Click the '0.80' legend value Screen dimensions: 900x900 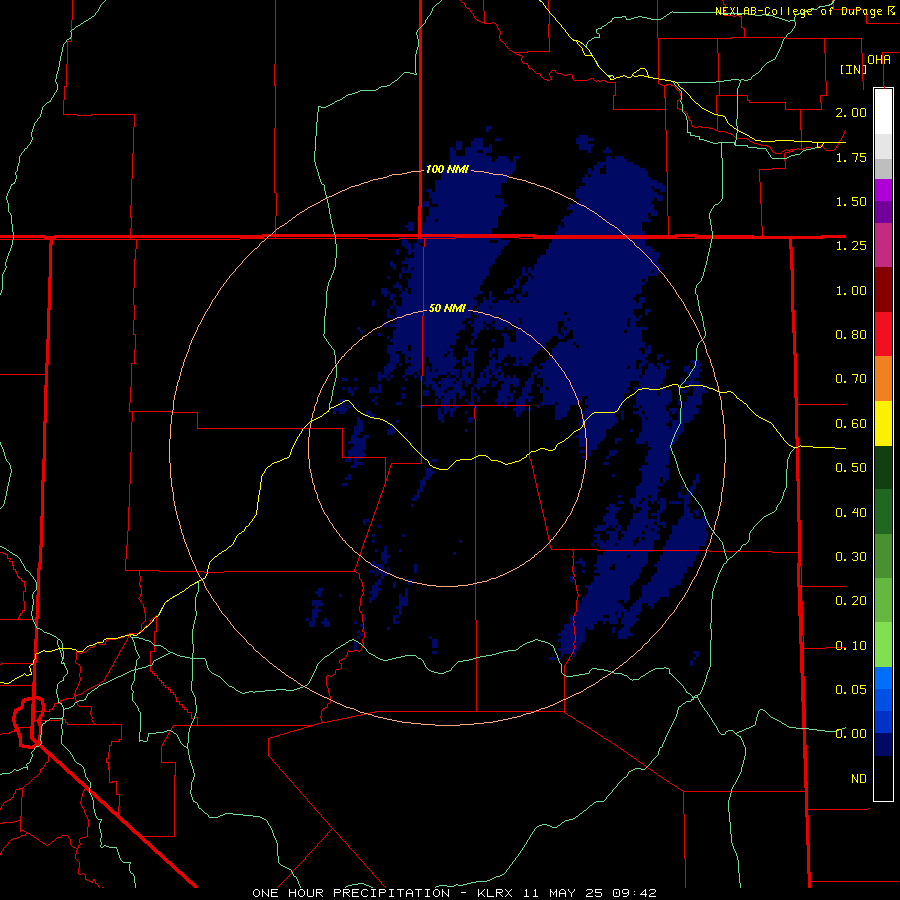[x=851, y=335]
